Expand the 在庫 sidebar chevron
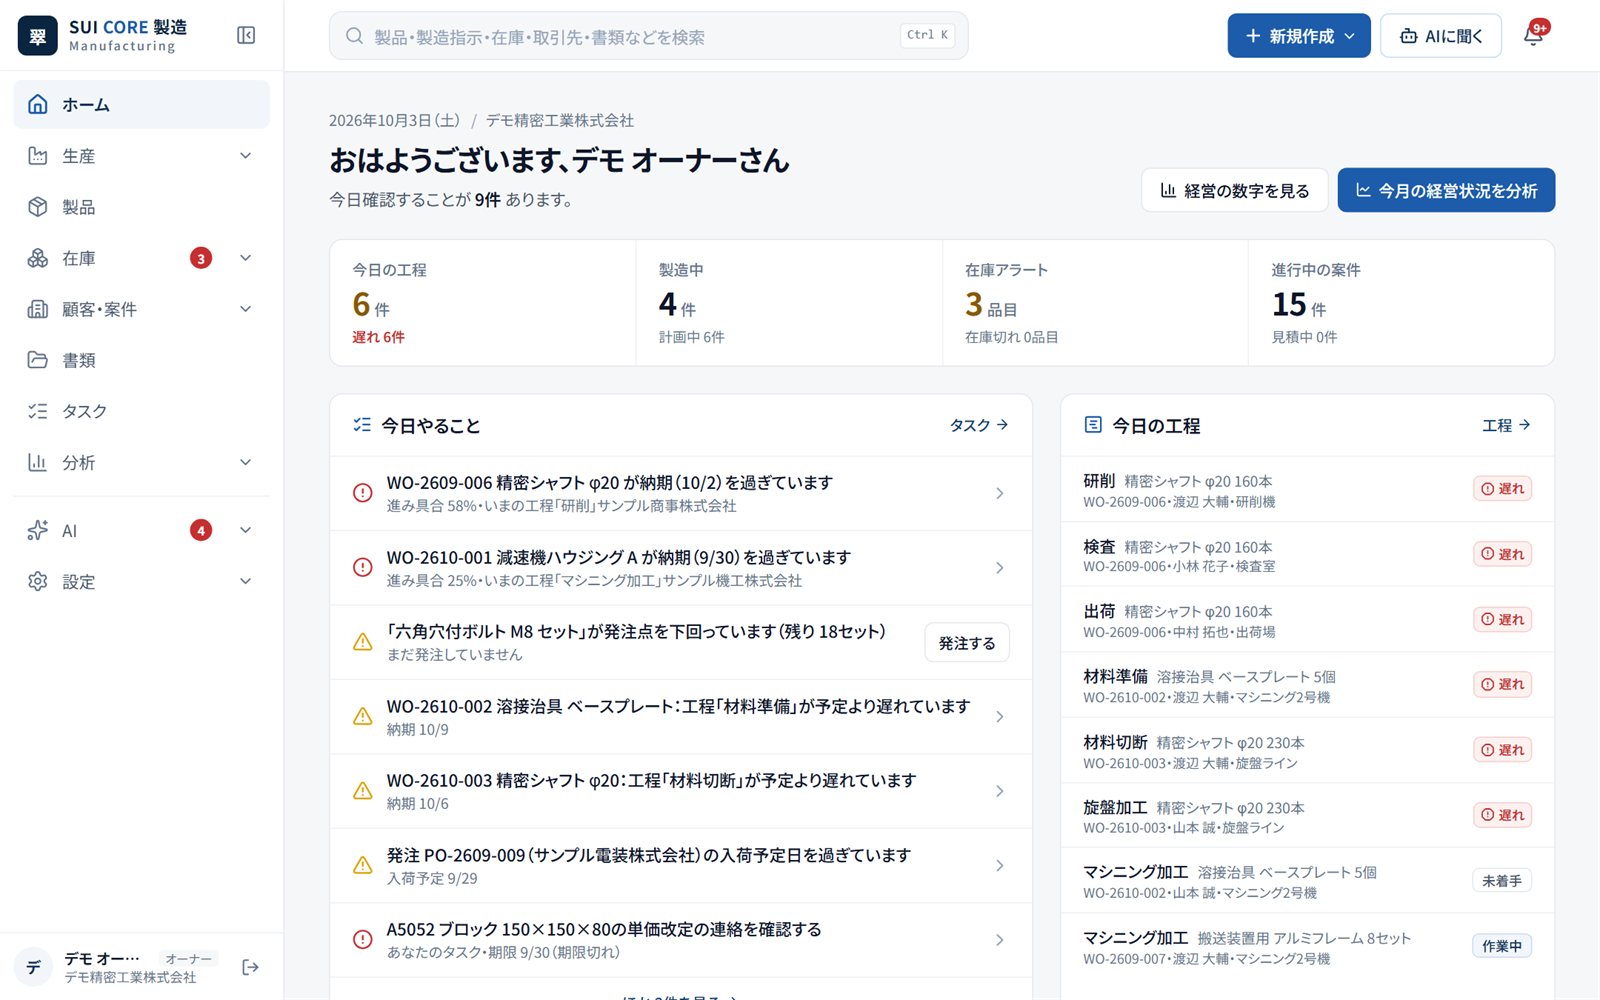Viewport: 1600px width, 1000px height. point(246,258)
